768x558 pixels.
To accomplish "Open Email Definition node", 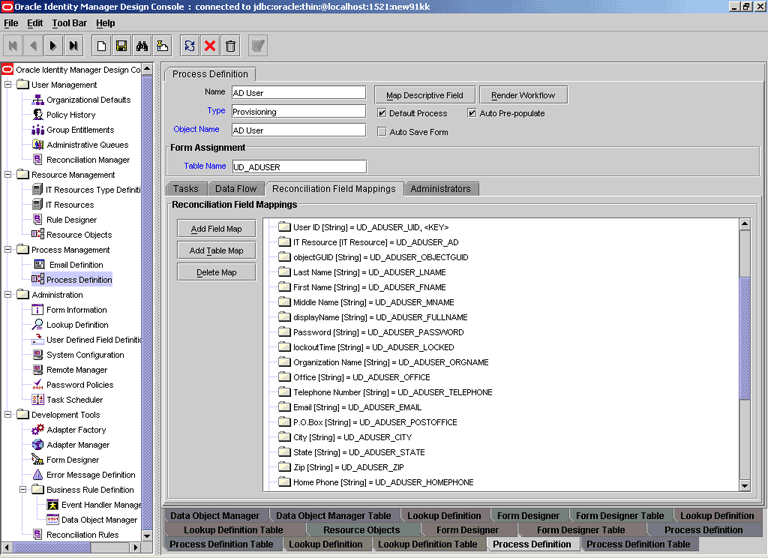I will [x=76, y=265].
